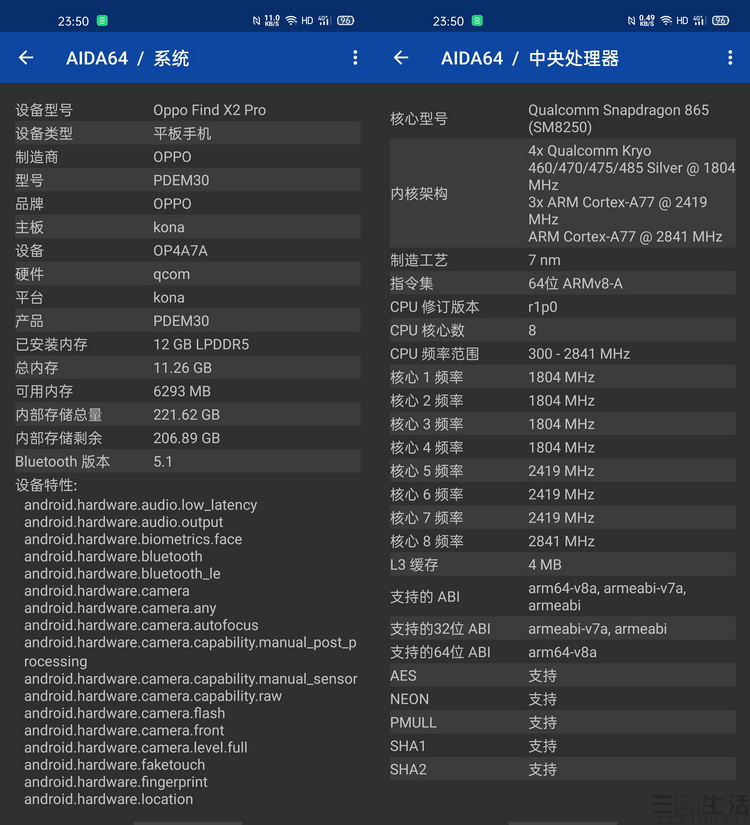
Task: Tap green notification icon next to left 23:50
Action: [102, 21]
